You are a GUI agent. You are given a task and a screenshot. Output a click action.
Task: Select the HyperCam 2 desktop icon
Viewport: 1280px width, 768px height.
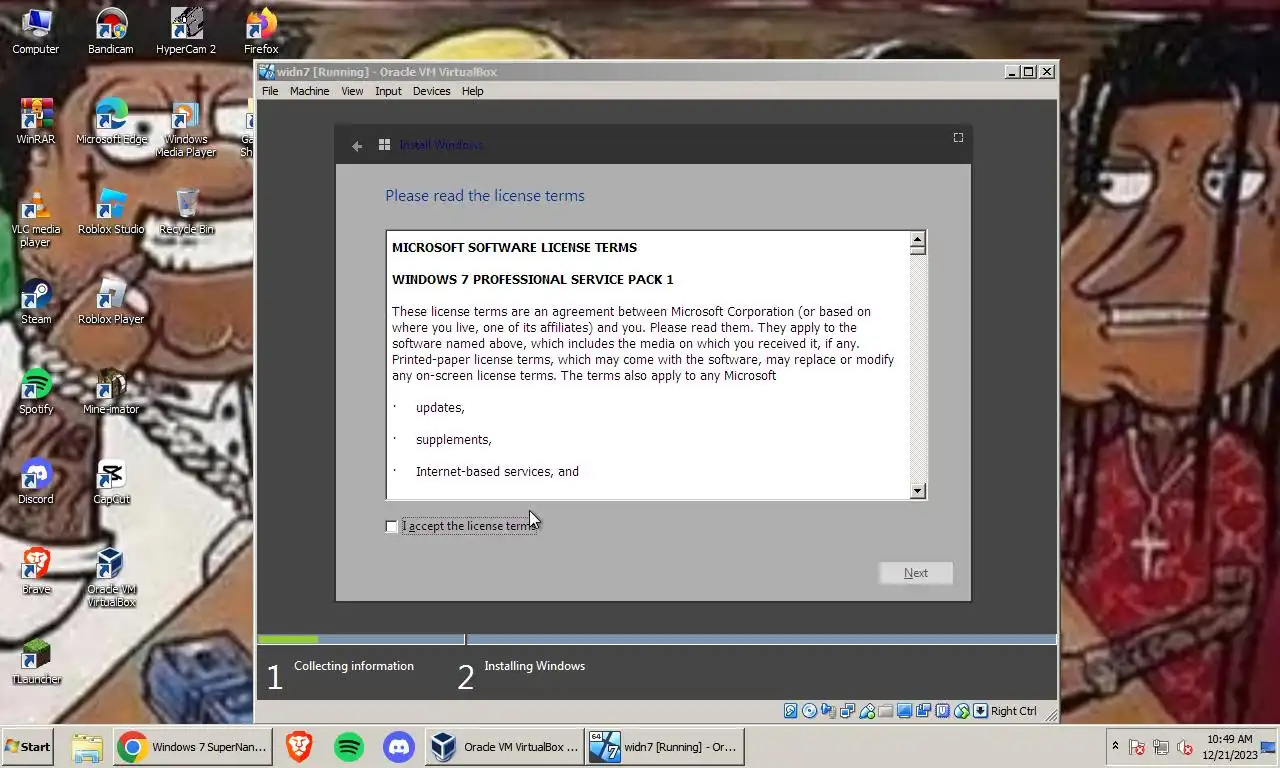186,31
